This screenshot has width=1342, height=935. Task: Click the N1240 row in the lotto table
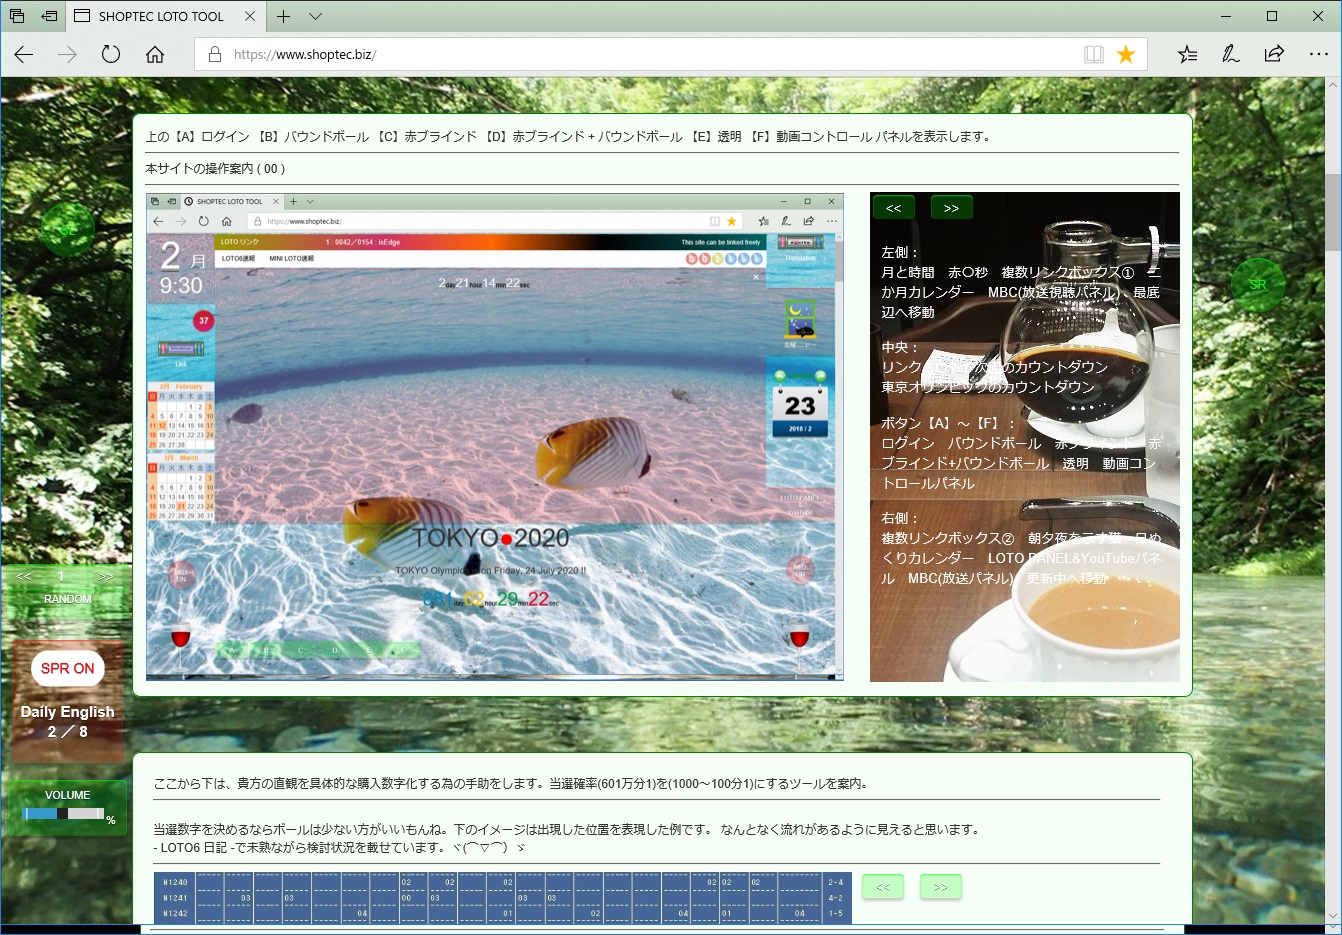tap(502, 882)
